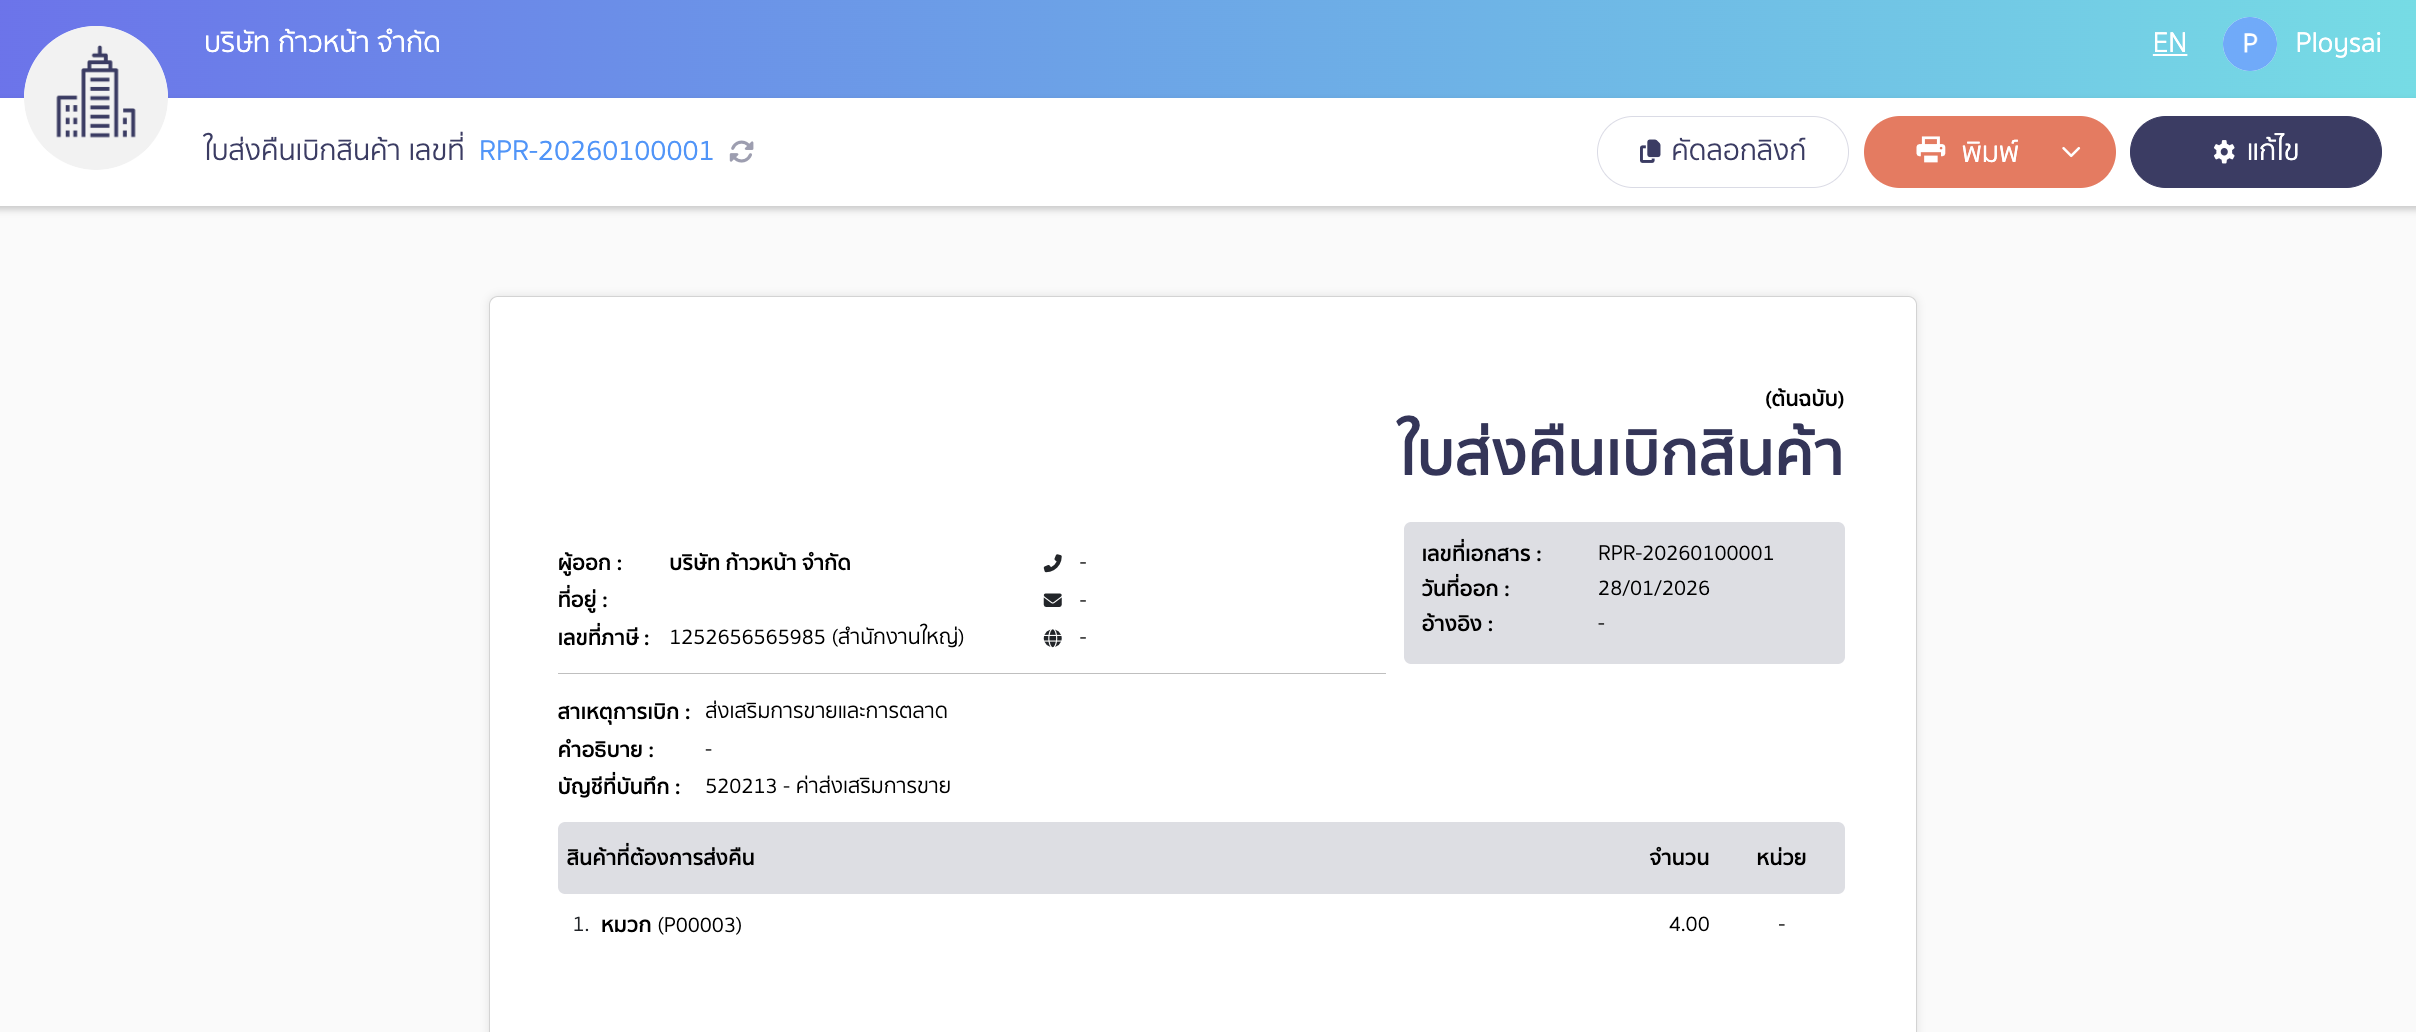The image size is (2416, 1032).
Task: Click the gear icon on the แก้ไข button
Action: (x=2223, y=151)
